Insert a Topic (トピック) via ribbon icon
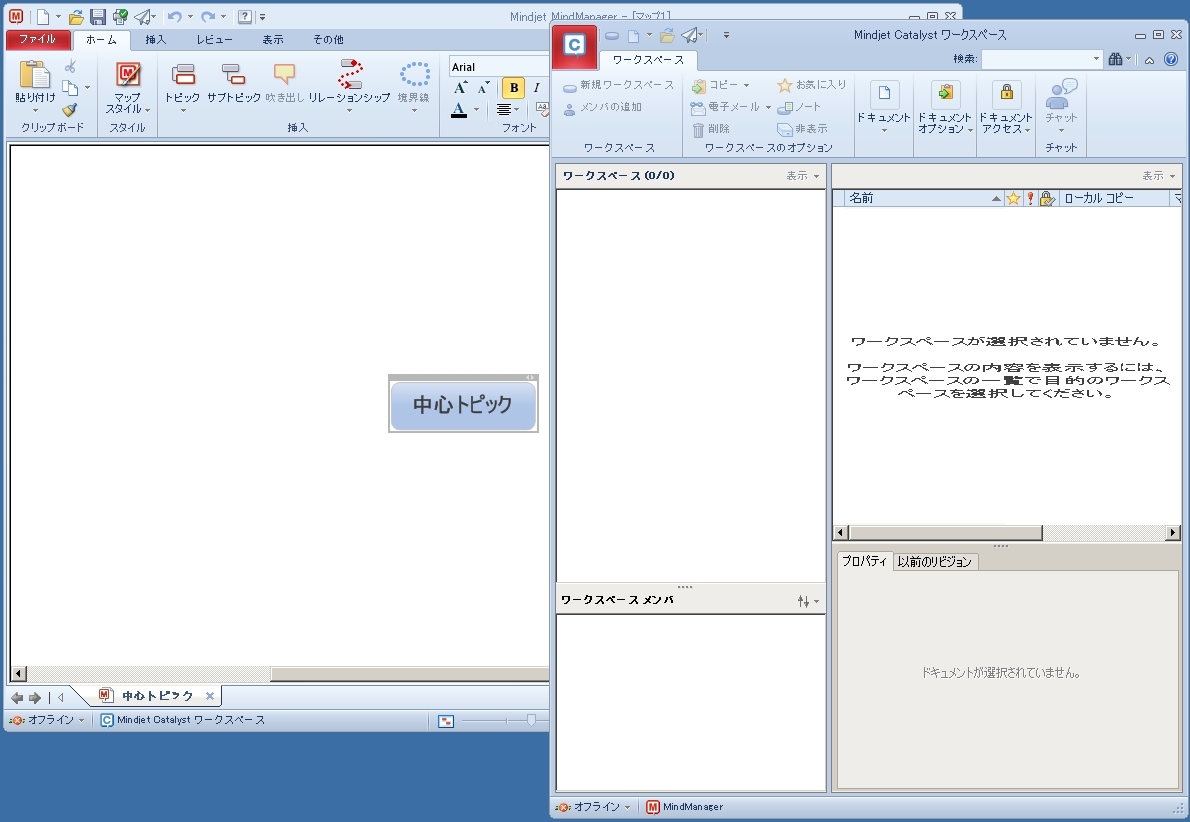This screenshot has width=1190, height=822. [182, 74]
